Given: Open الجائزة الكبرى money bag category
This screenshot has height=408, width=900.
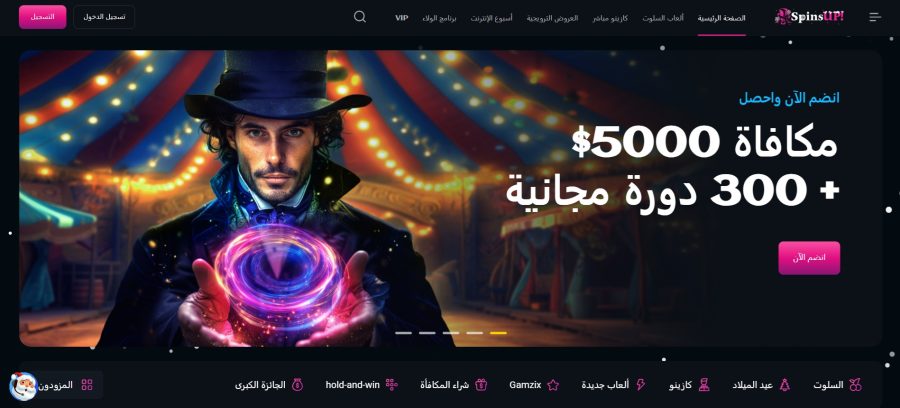Looking at the screenshot, I should point(269,385).
